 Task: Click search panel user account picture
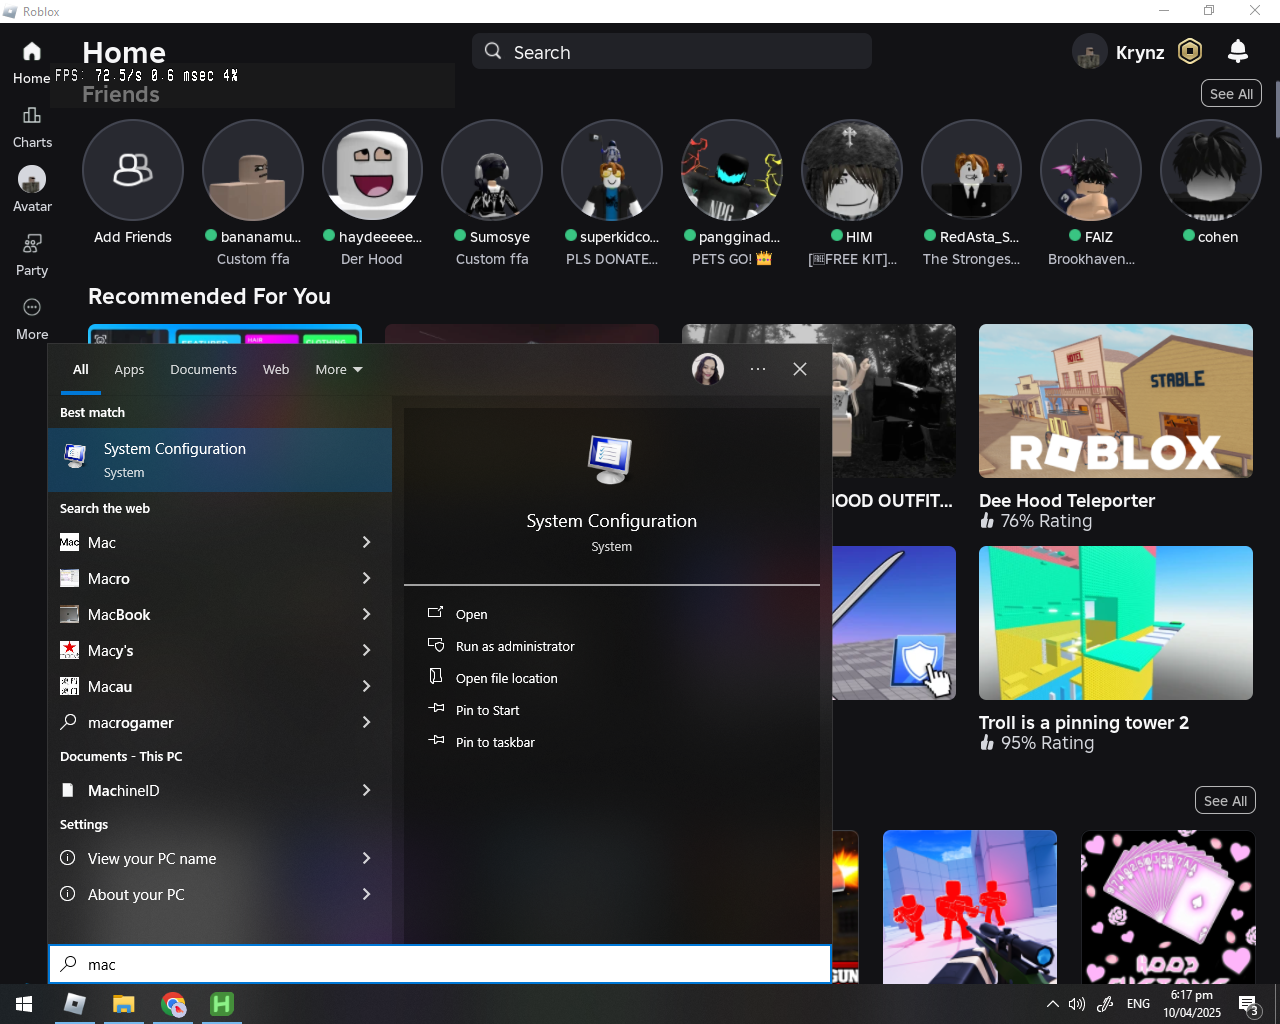coord(708,369)
